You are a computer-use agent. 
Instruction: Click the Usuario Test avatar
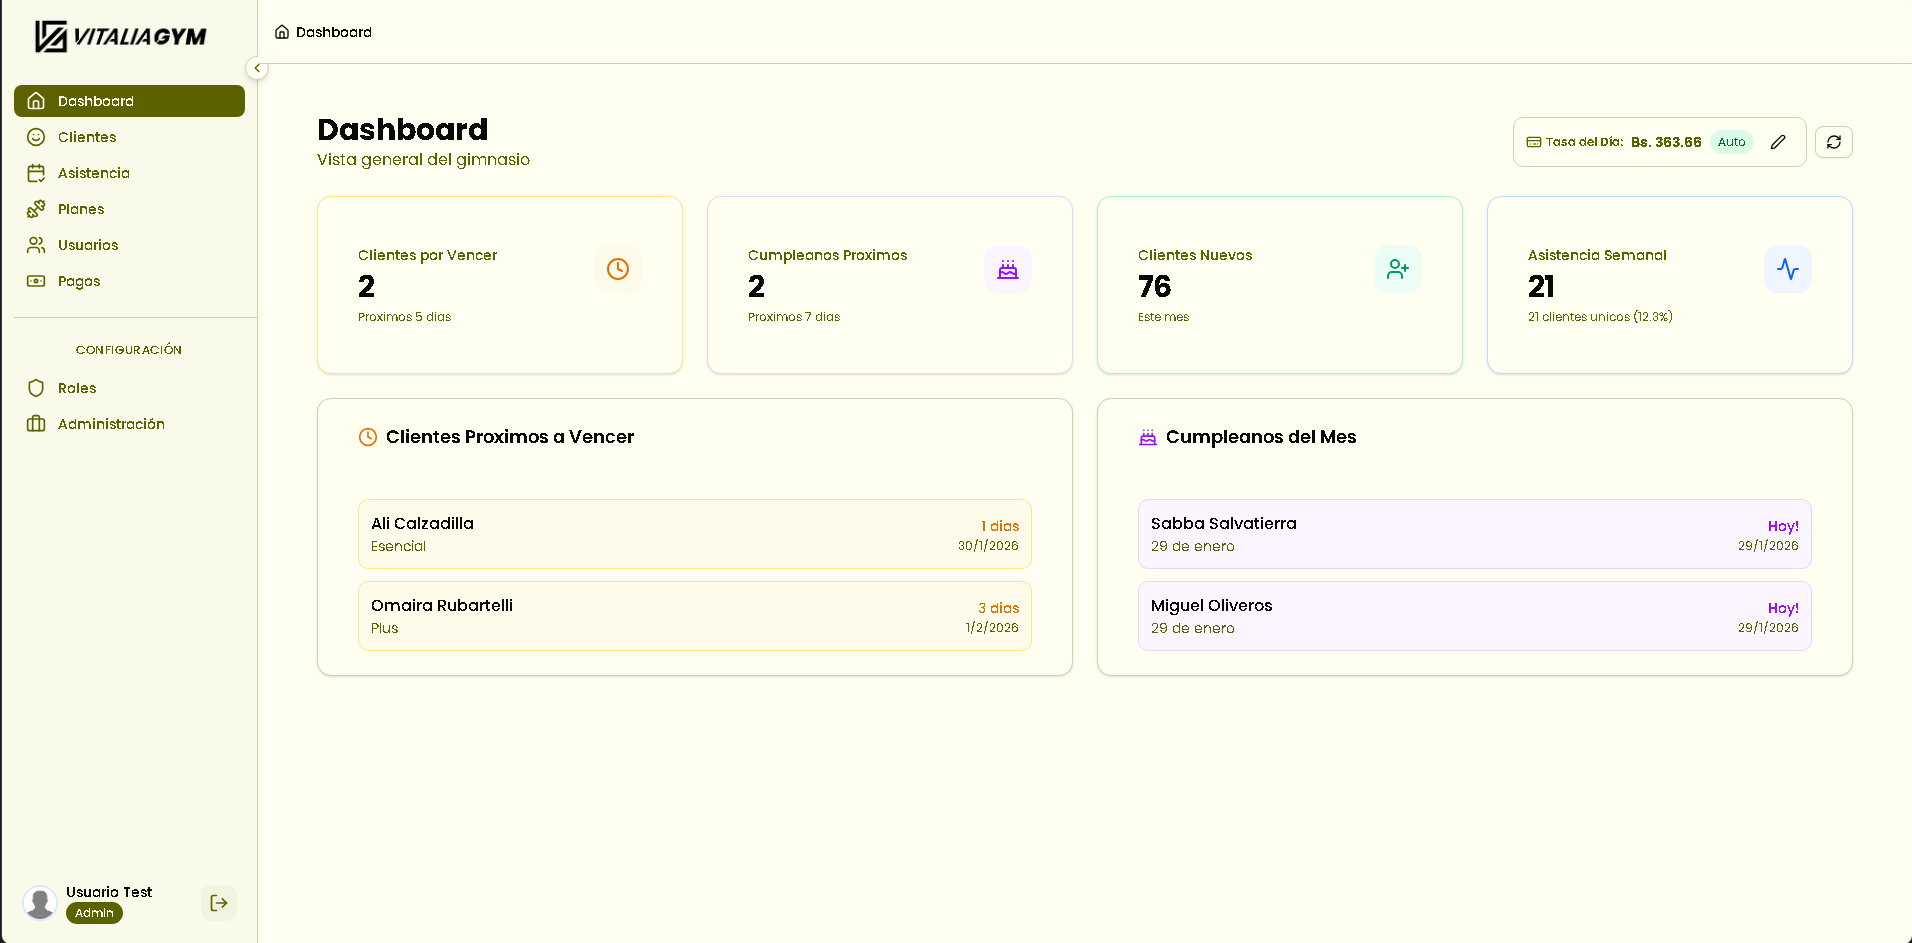pos(40,902)
